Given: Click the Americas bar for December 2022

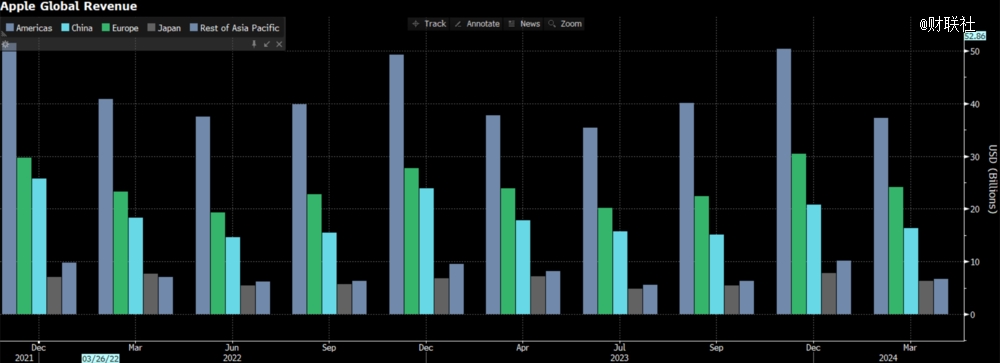Looking at the screenshot, I should pyautogui.click(x=397, y=184).
